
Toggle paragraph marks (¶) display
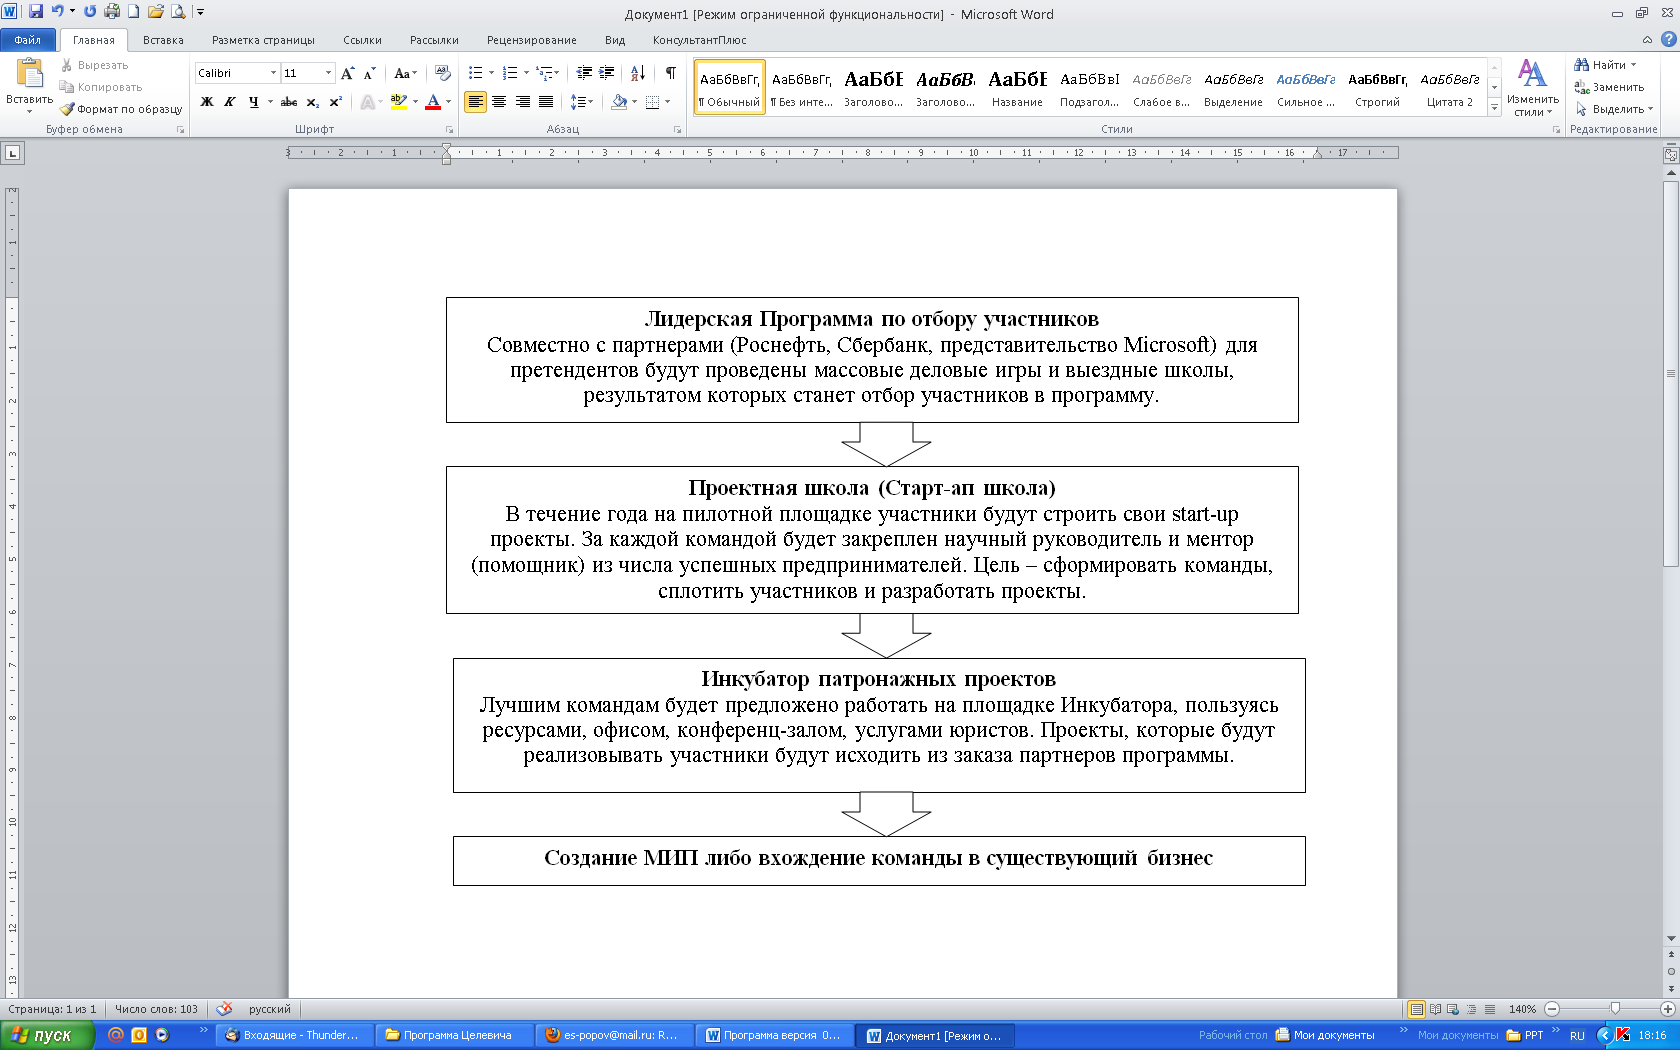pos(670,73)
